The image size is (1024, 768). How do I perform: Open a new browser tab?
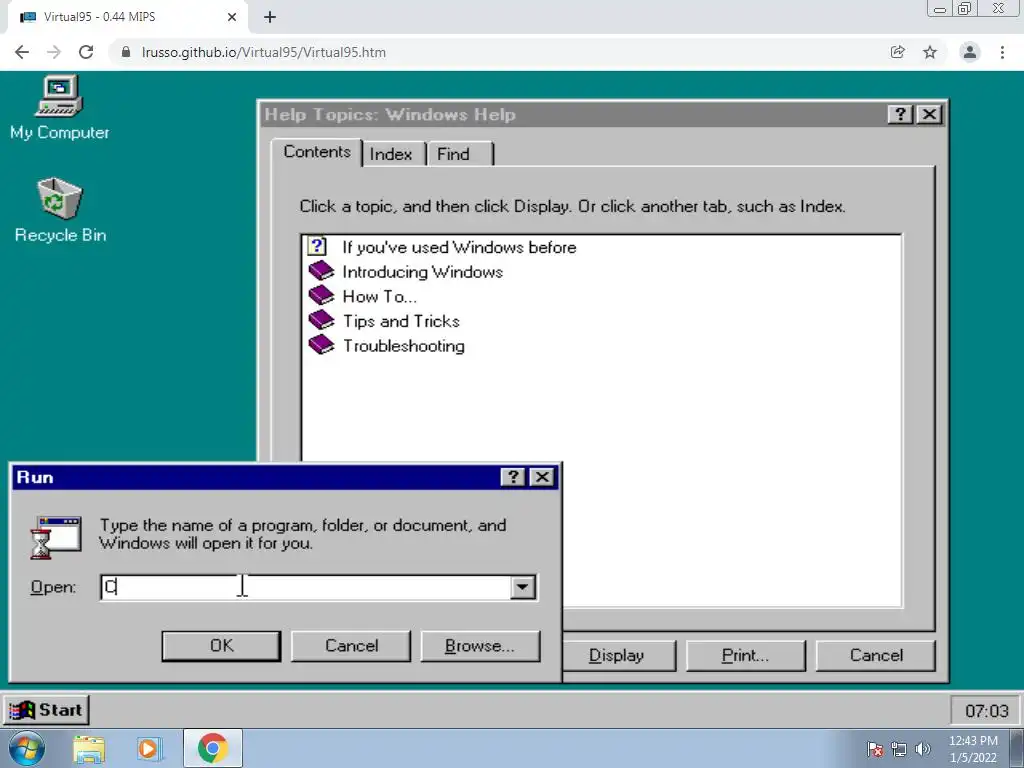click(270, 17)
